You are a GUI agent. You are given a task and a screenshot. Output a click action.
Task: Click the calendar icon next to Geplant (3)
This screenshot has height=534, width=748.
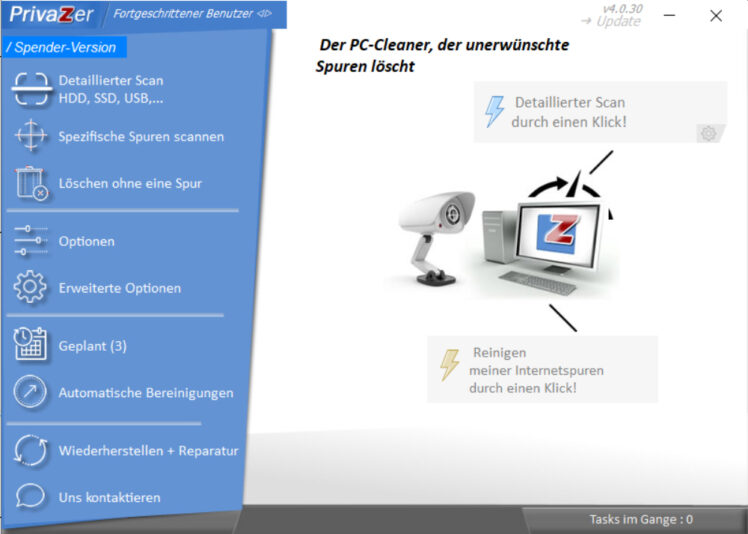[31, 345]
